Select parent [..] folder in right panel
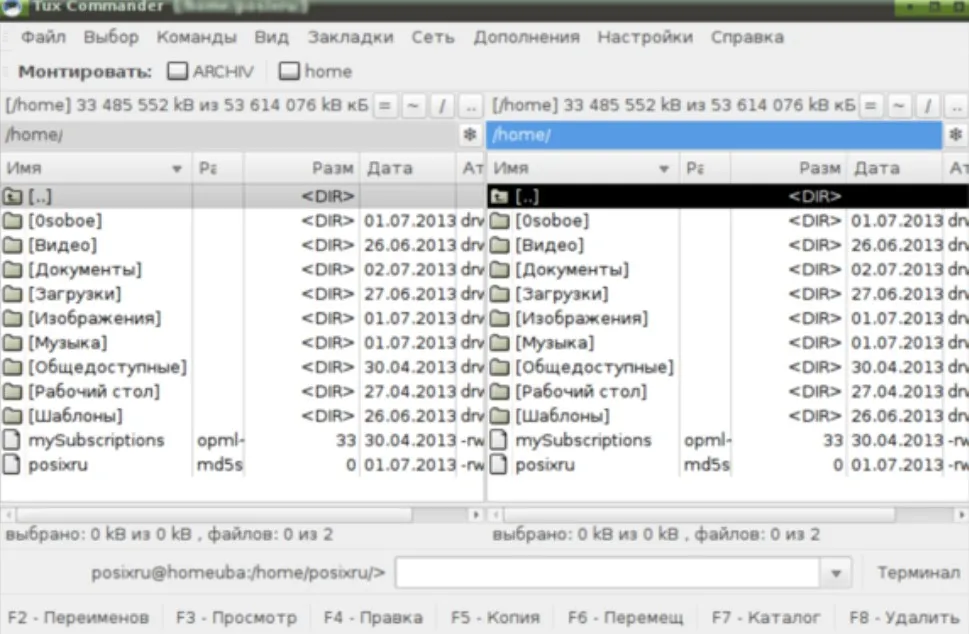 tap(728, 197)
